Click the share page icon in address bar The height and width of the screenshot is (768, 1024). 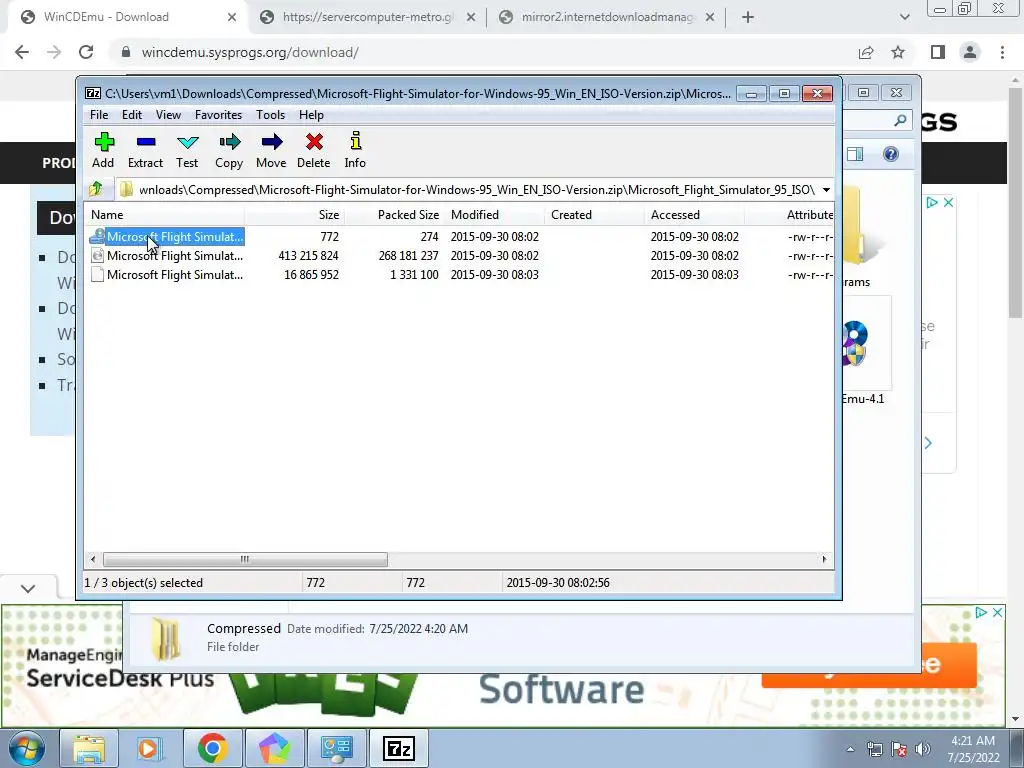866,52
